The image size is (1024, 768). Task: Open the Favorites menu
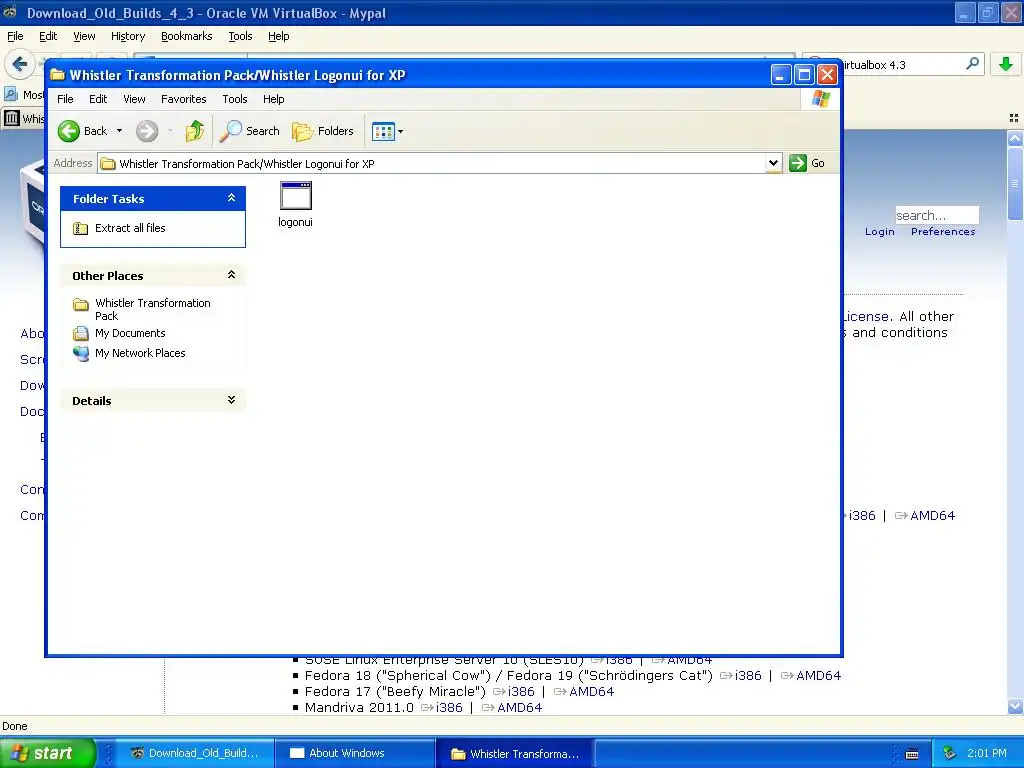point(184,99)
